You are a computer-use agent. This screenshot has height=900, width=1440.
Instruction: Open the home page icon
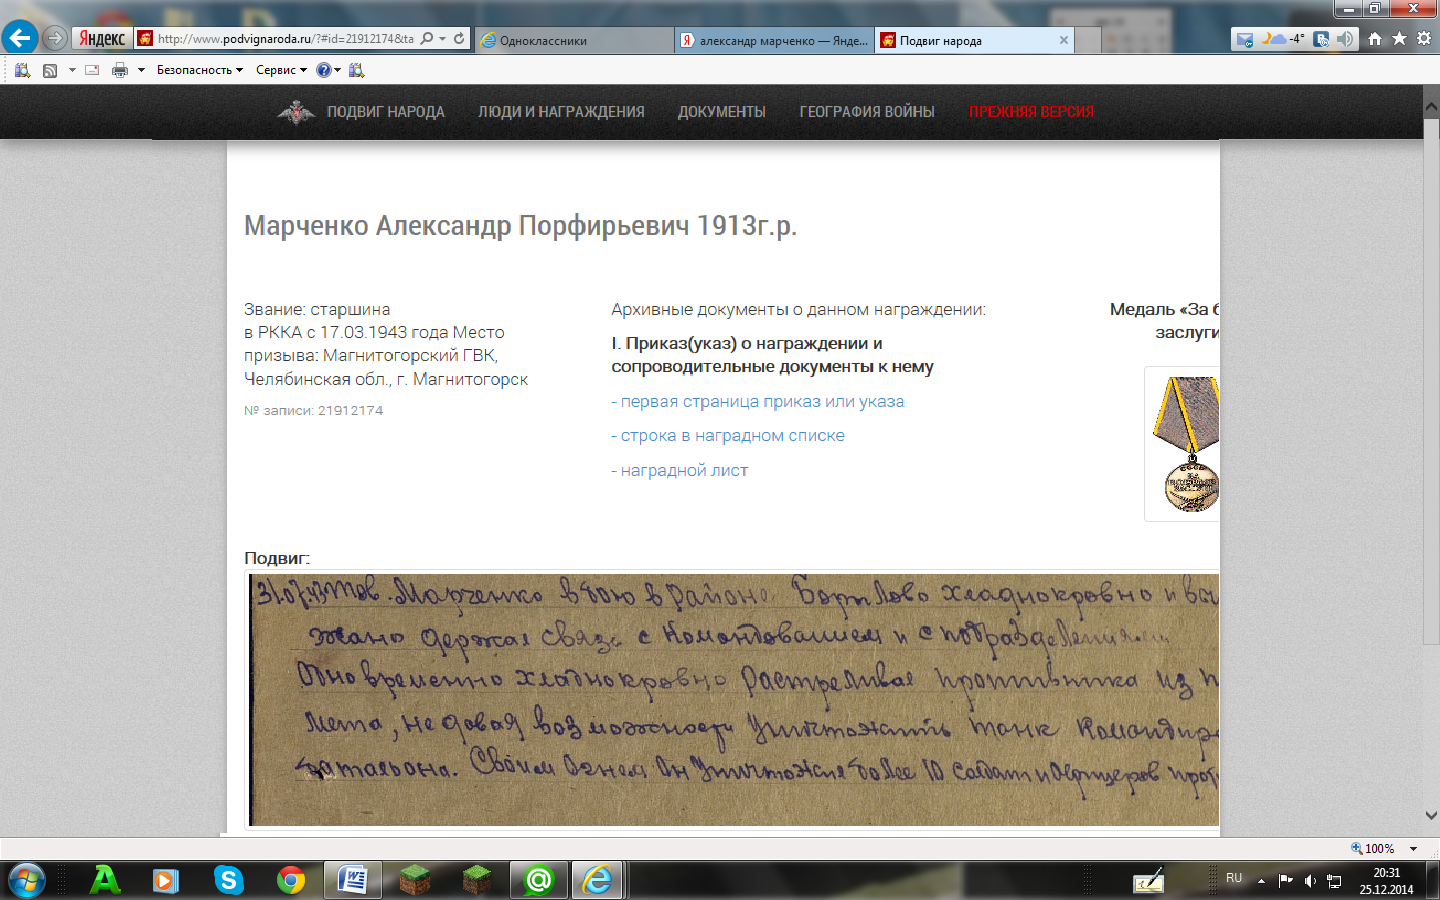coord(1375,39)
